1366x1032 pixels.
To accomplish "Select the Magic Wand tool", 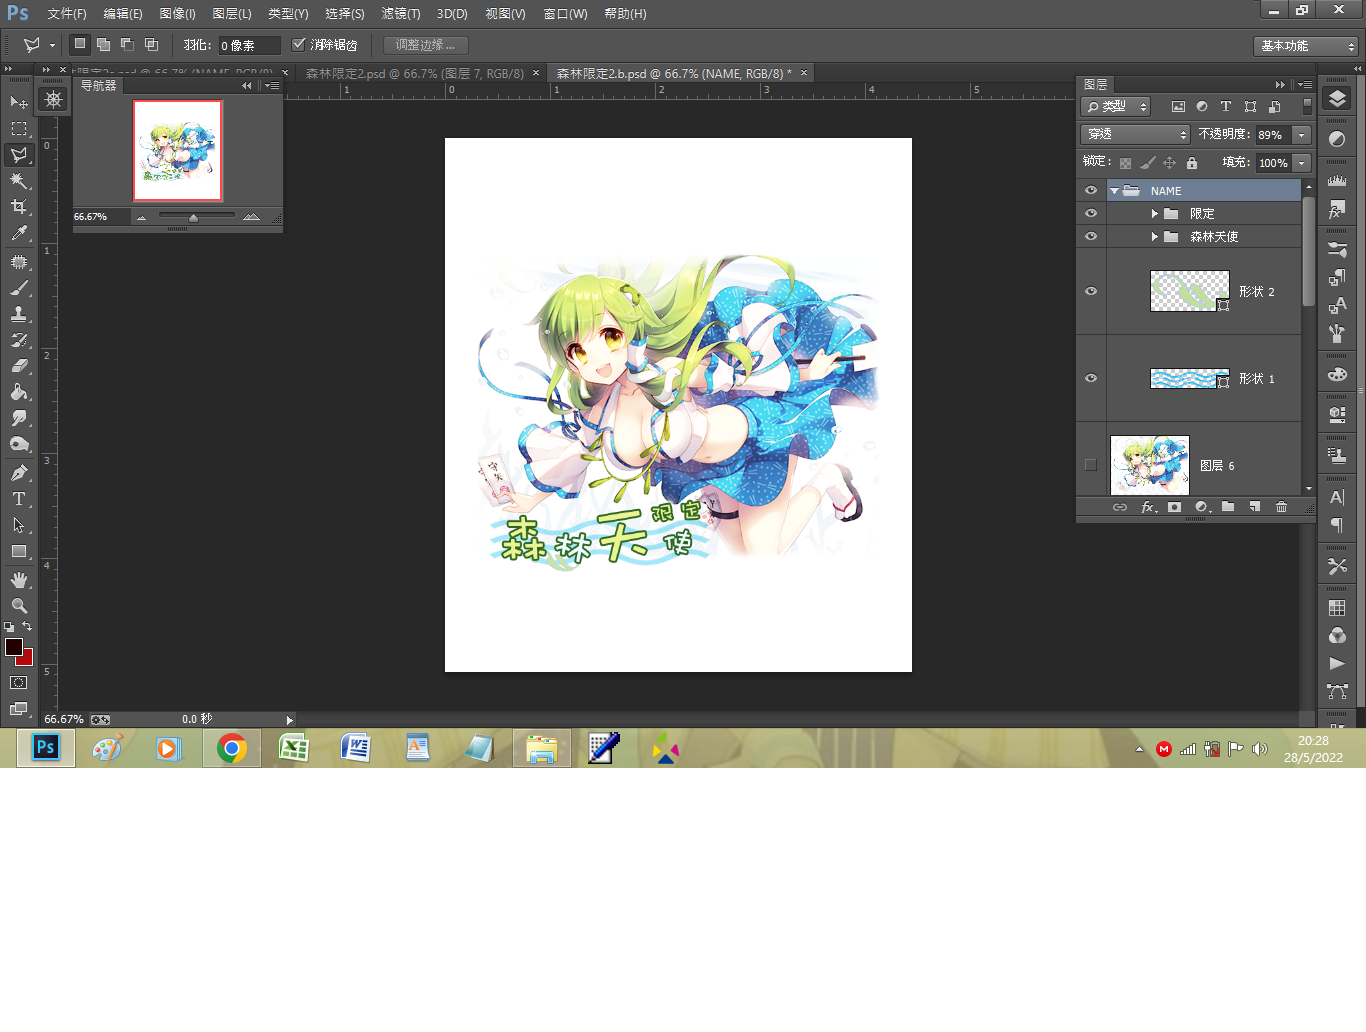I will 19,180.
